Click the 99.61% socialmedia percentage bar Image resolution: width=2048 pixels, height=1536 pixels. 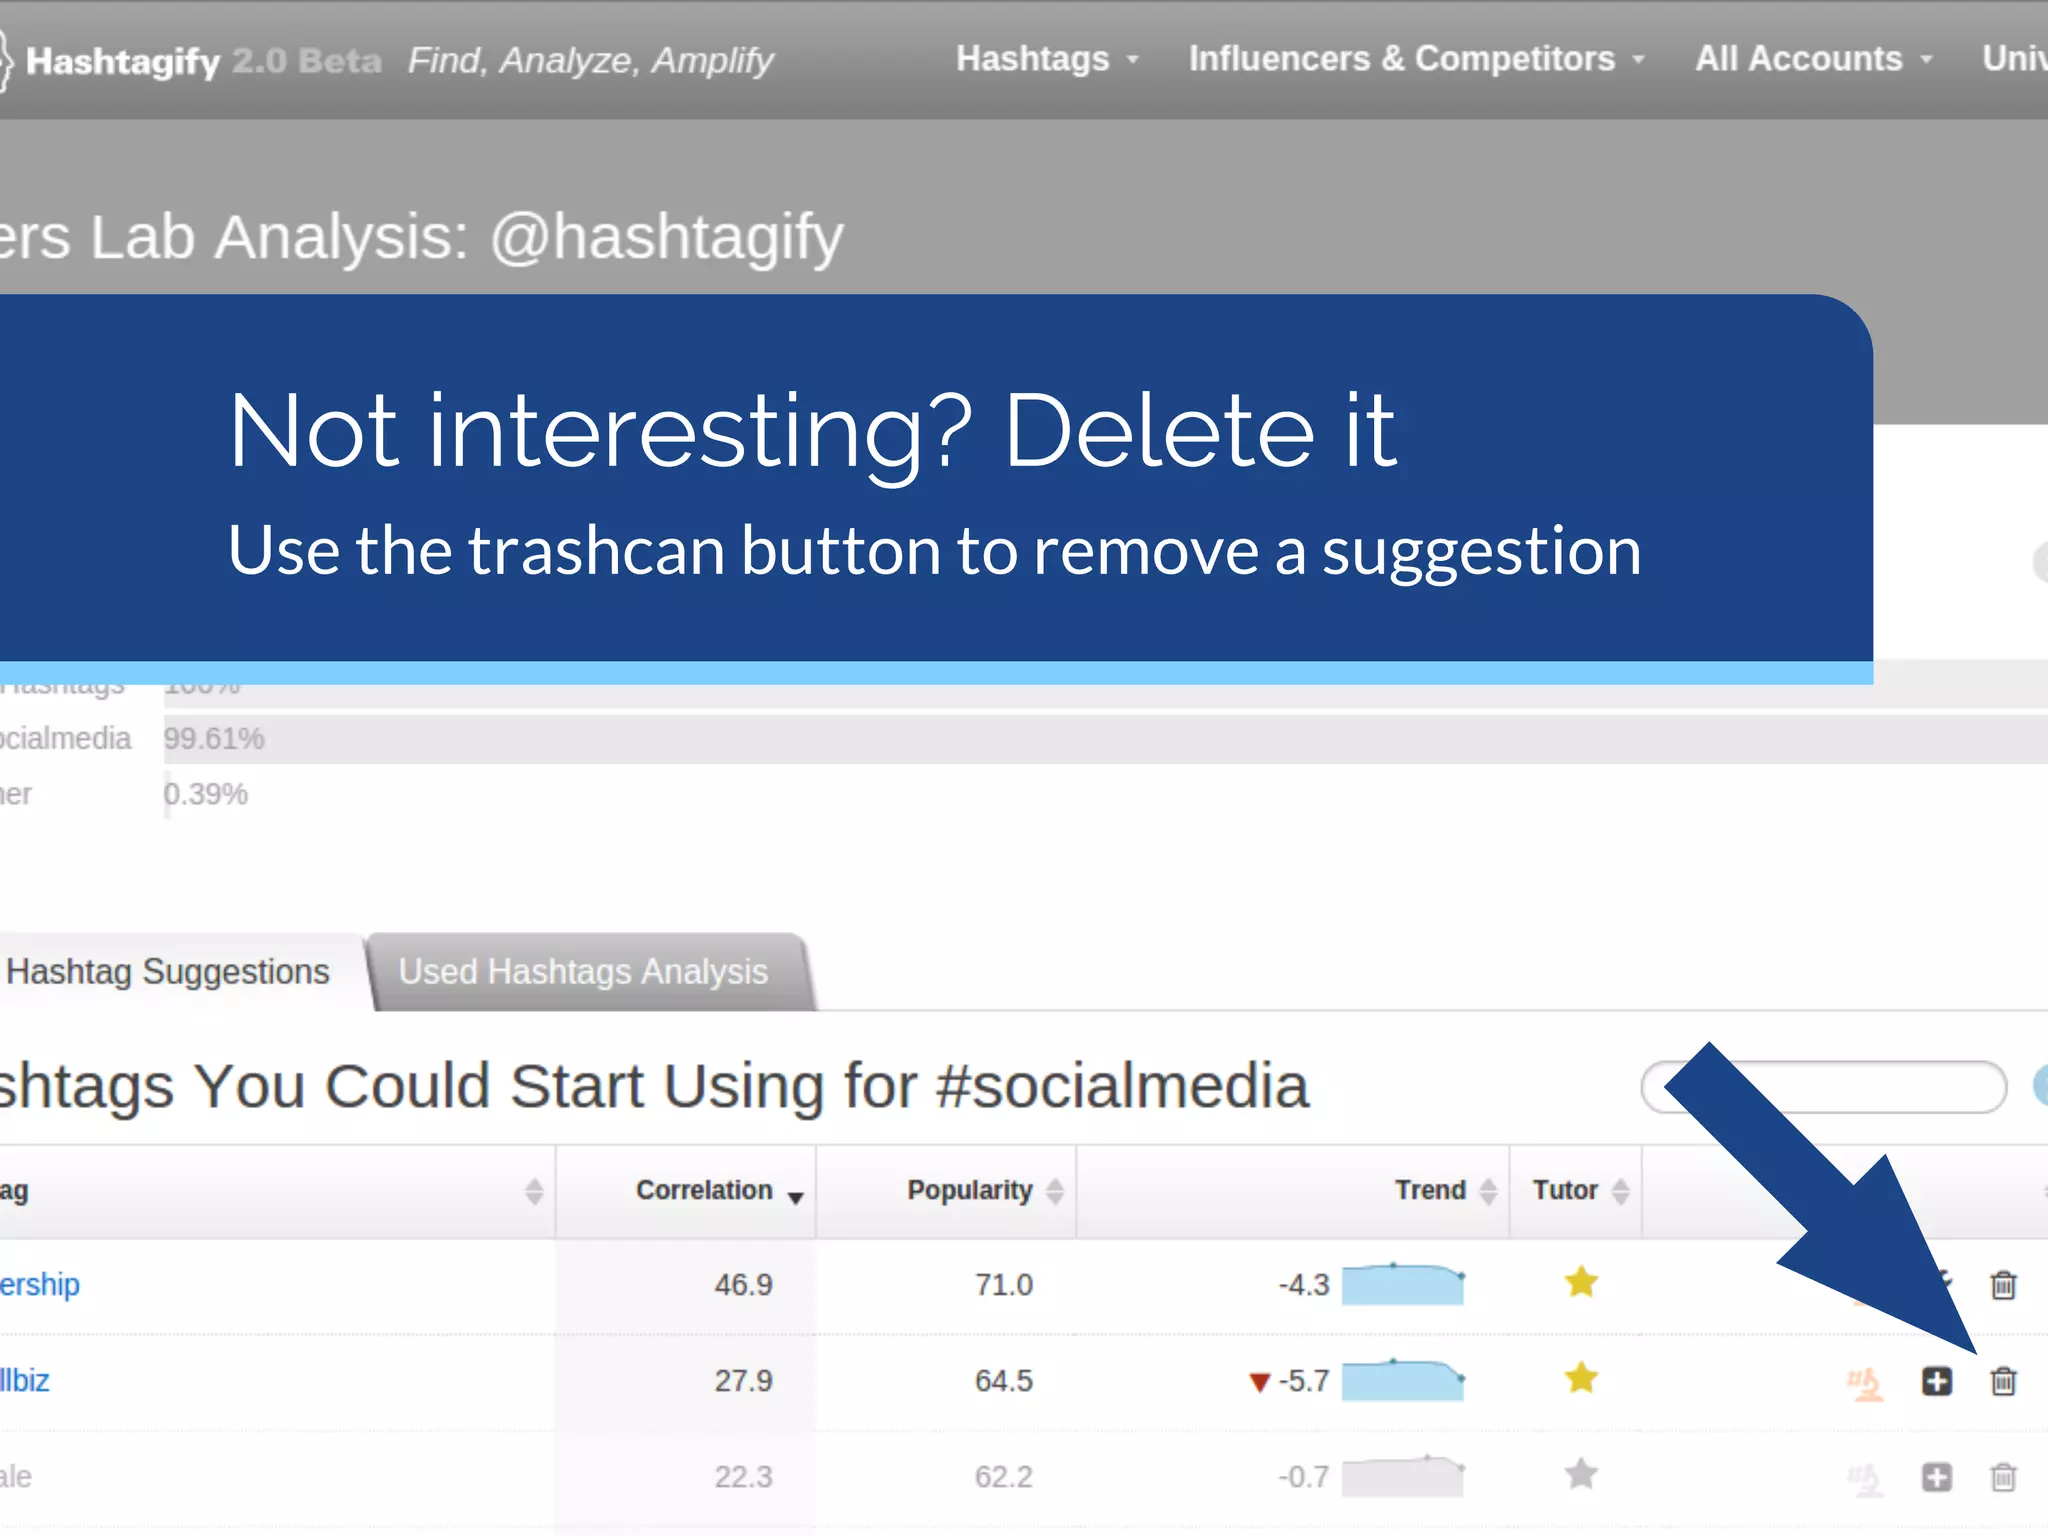point(1106,739)
